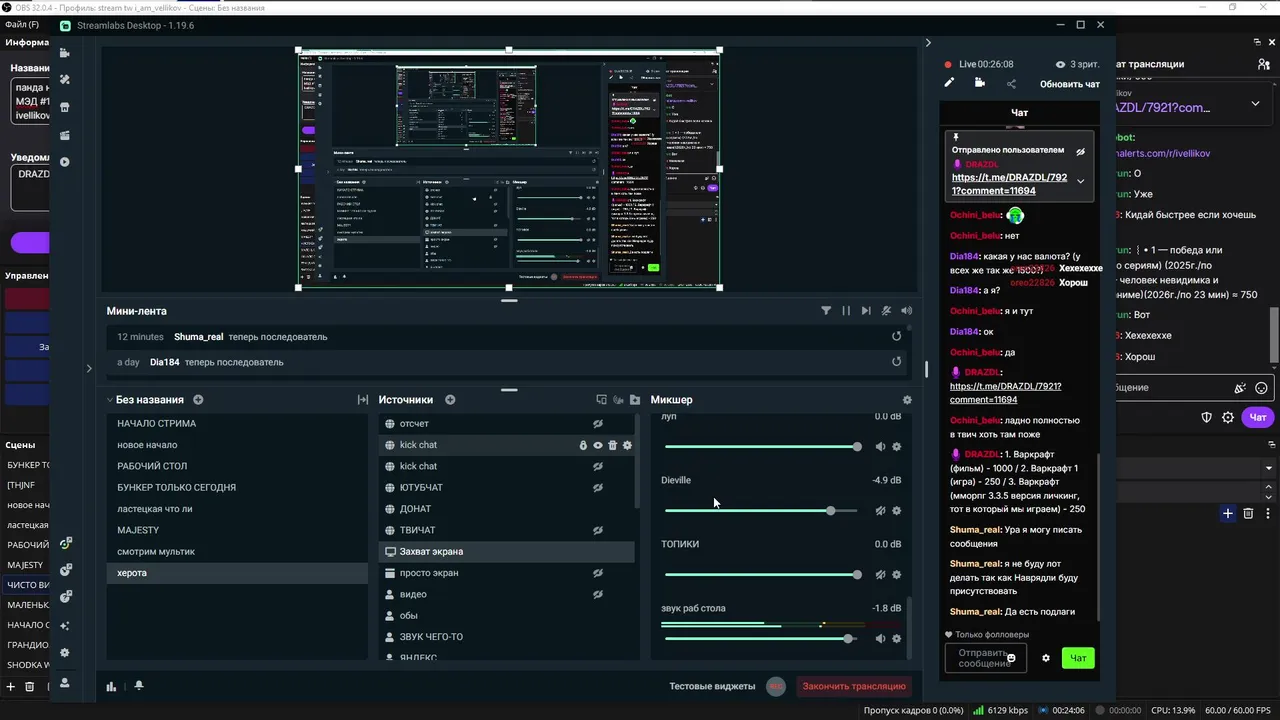Toggle visibility of отсчет source

tap(598, 424)
